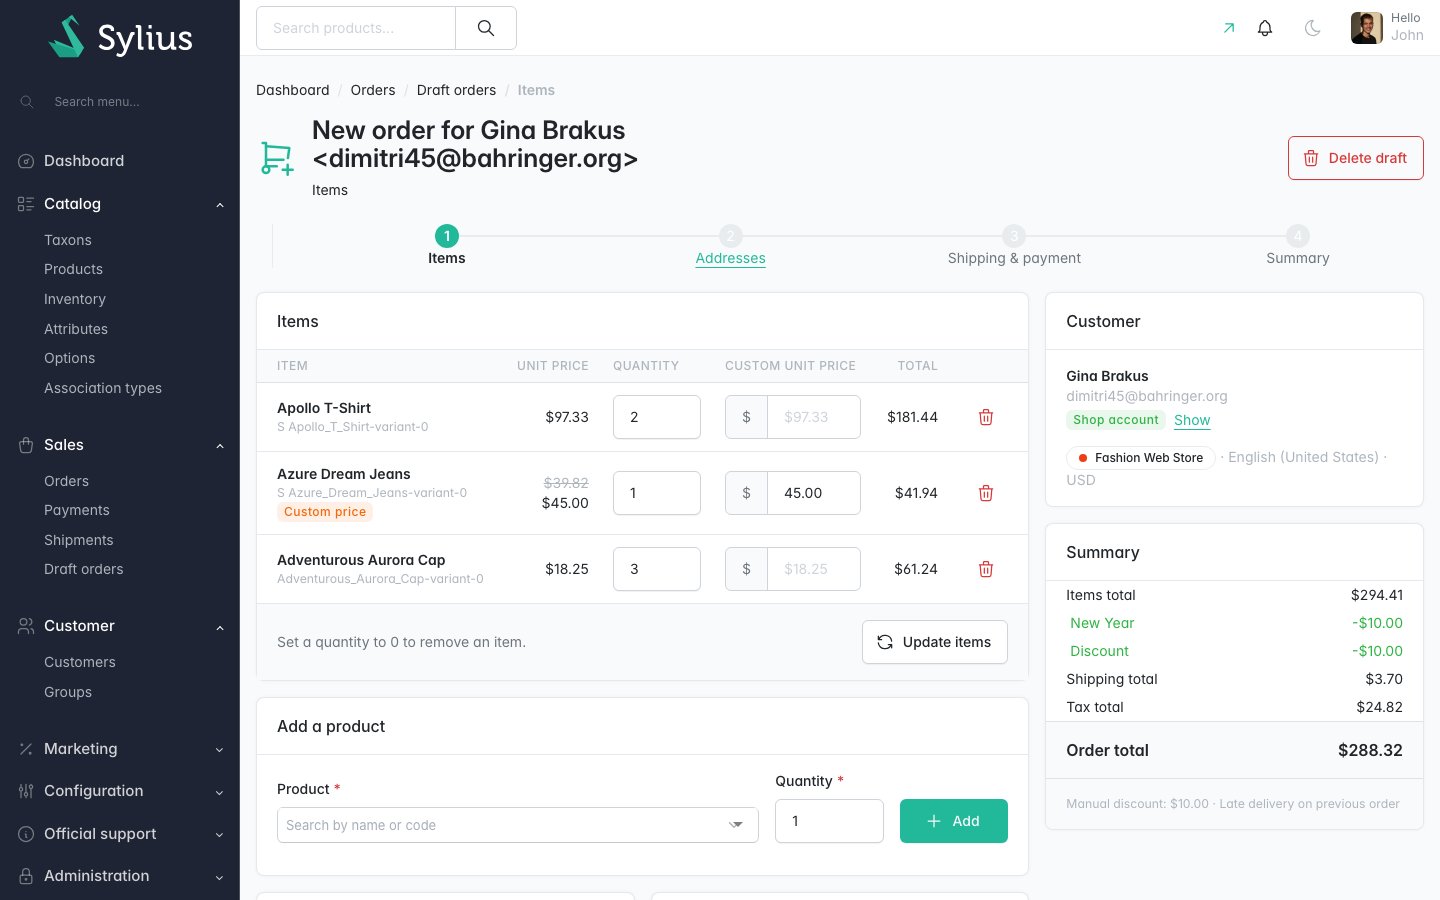Viewport: 1440px width, 900px height.
Task: Delete the Apollo T-Shirt item
Action: point(986,417)
